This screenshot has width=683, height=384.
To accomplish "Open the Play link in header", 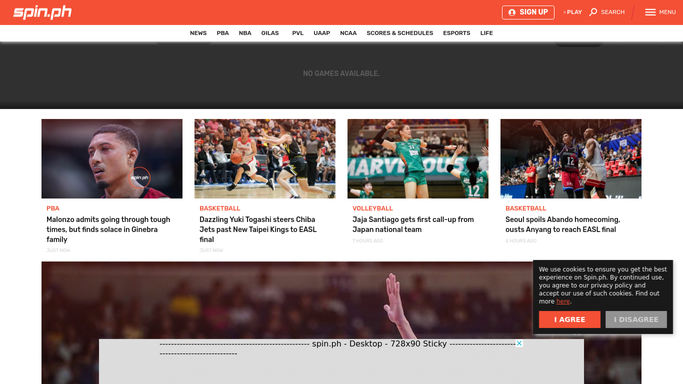I will (573, 12).
